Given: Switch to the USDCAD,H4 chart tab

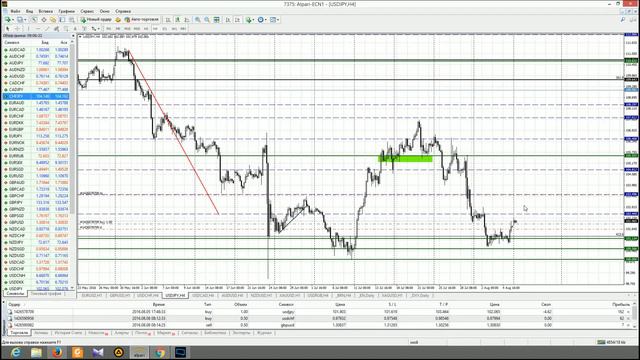Looking at the screenshot, I should [203, 295].
